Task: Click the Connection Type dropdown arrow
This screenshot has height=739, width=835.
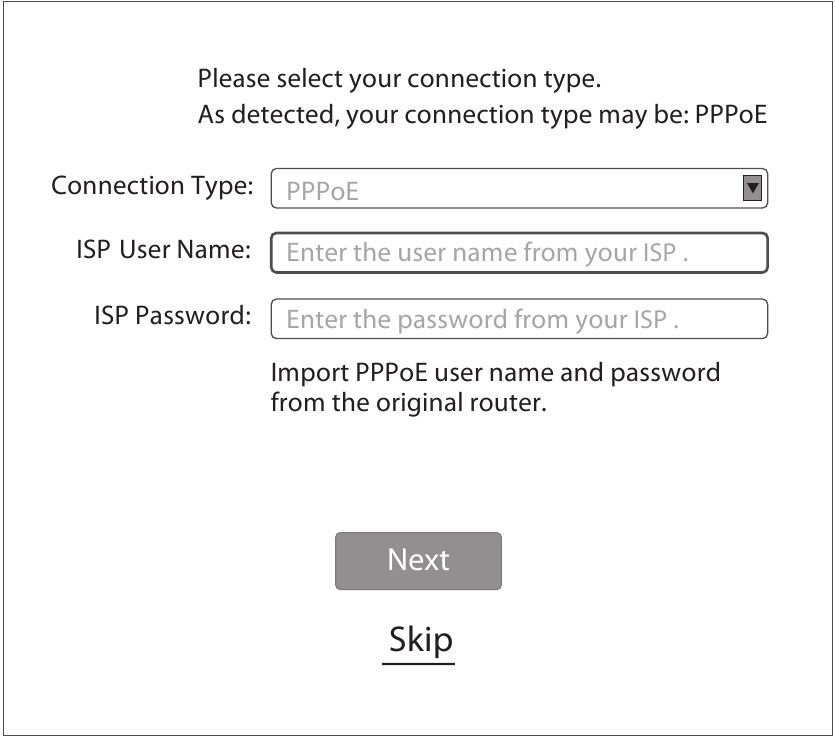Action: click(x=752, y=187)
